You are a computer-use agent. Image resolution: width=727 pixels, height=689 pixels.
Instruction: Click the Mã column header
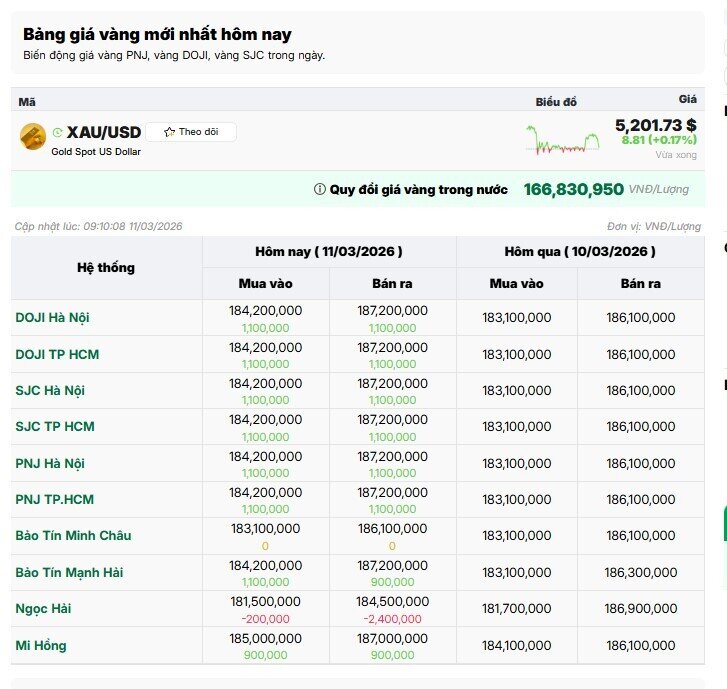pyautogui.click(x=27, y=102)
